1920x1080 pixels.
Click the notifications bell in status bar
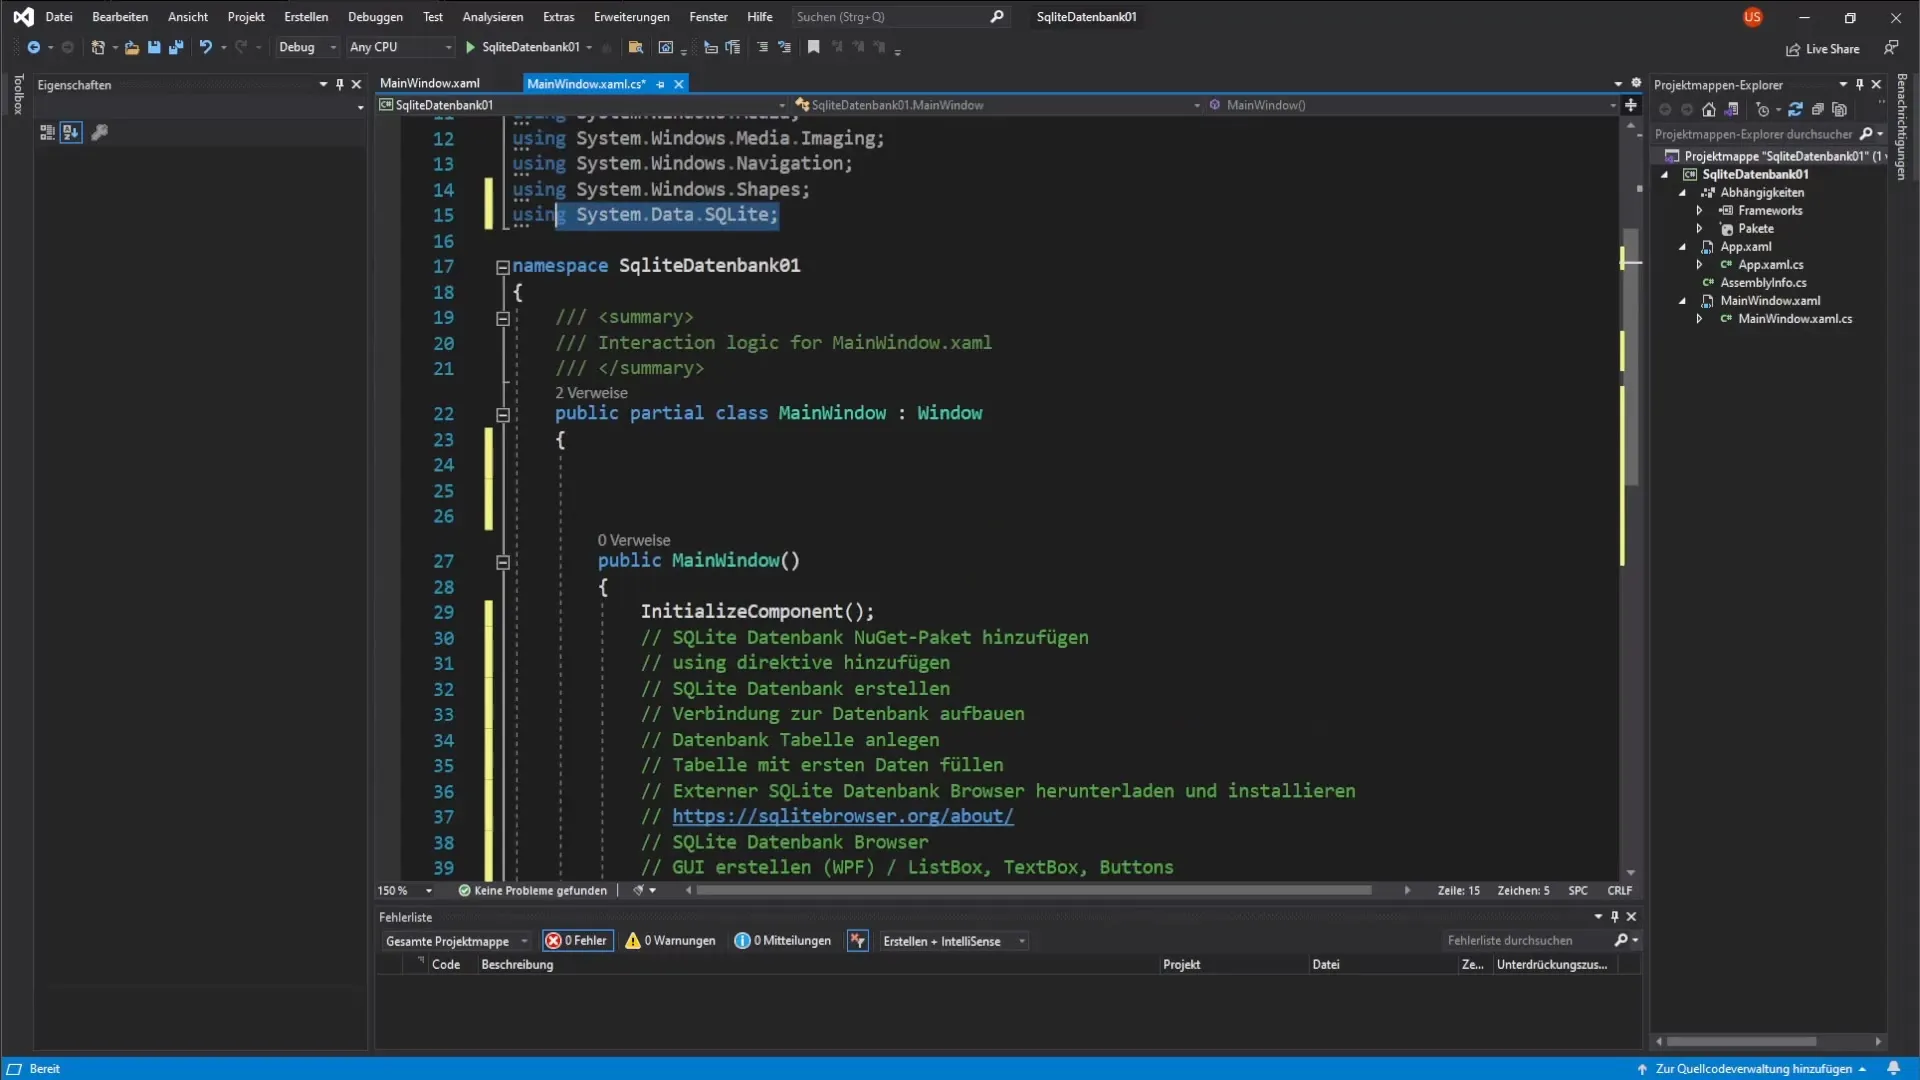[x=1893, y=1069]
